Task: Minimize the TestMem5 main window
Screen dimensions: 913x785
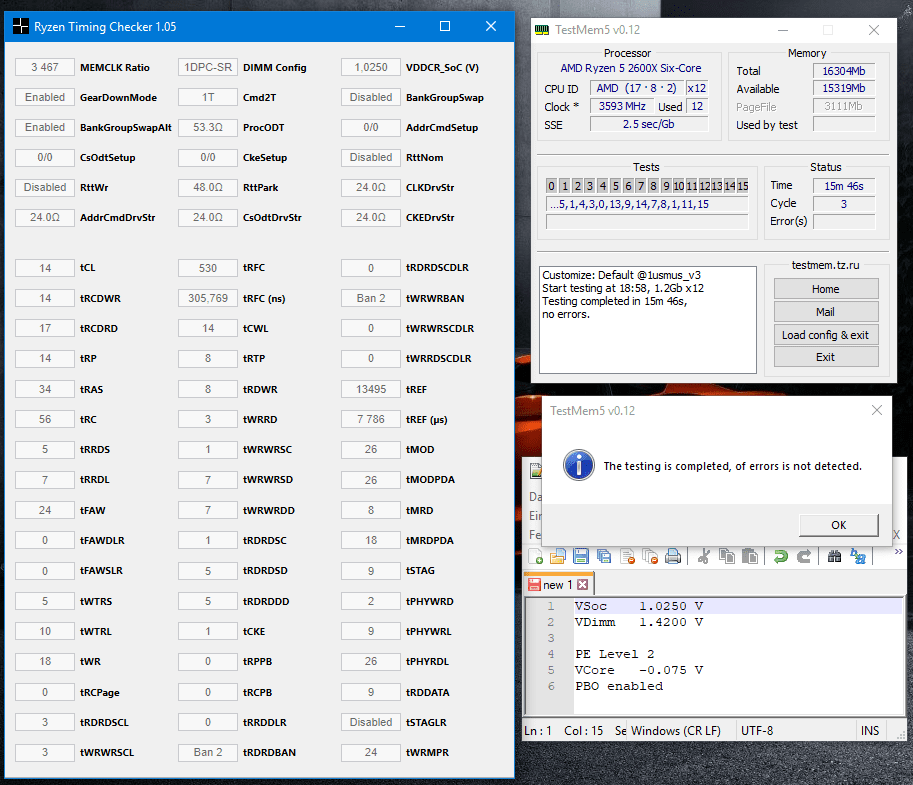Action: point(783,30)
